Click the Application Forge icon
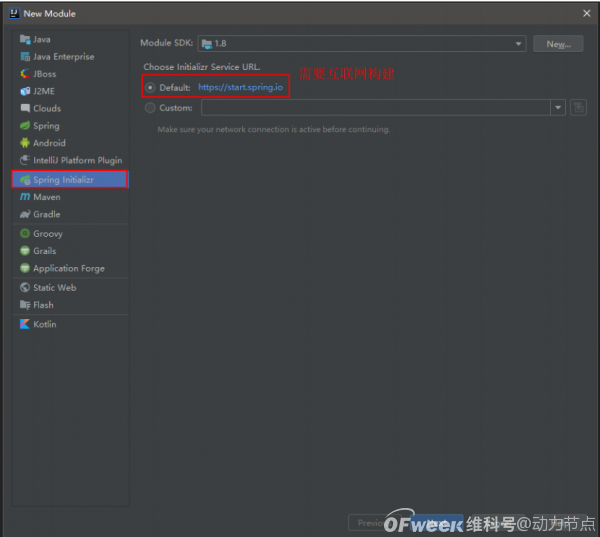Viewport: 600px width, 537px height. pyautogui.click(x=25, y=268)
